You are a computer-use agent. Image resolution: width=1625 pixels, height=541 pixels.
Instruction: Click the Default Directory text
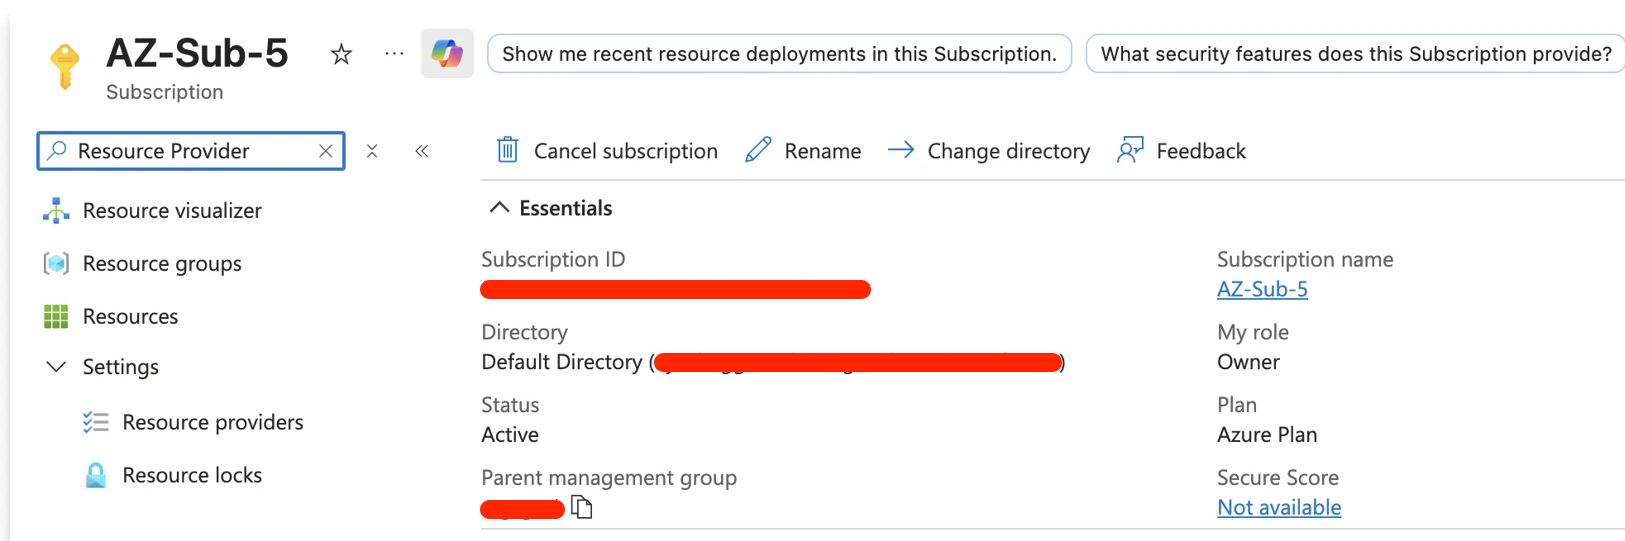click(562, 362)
